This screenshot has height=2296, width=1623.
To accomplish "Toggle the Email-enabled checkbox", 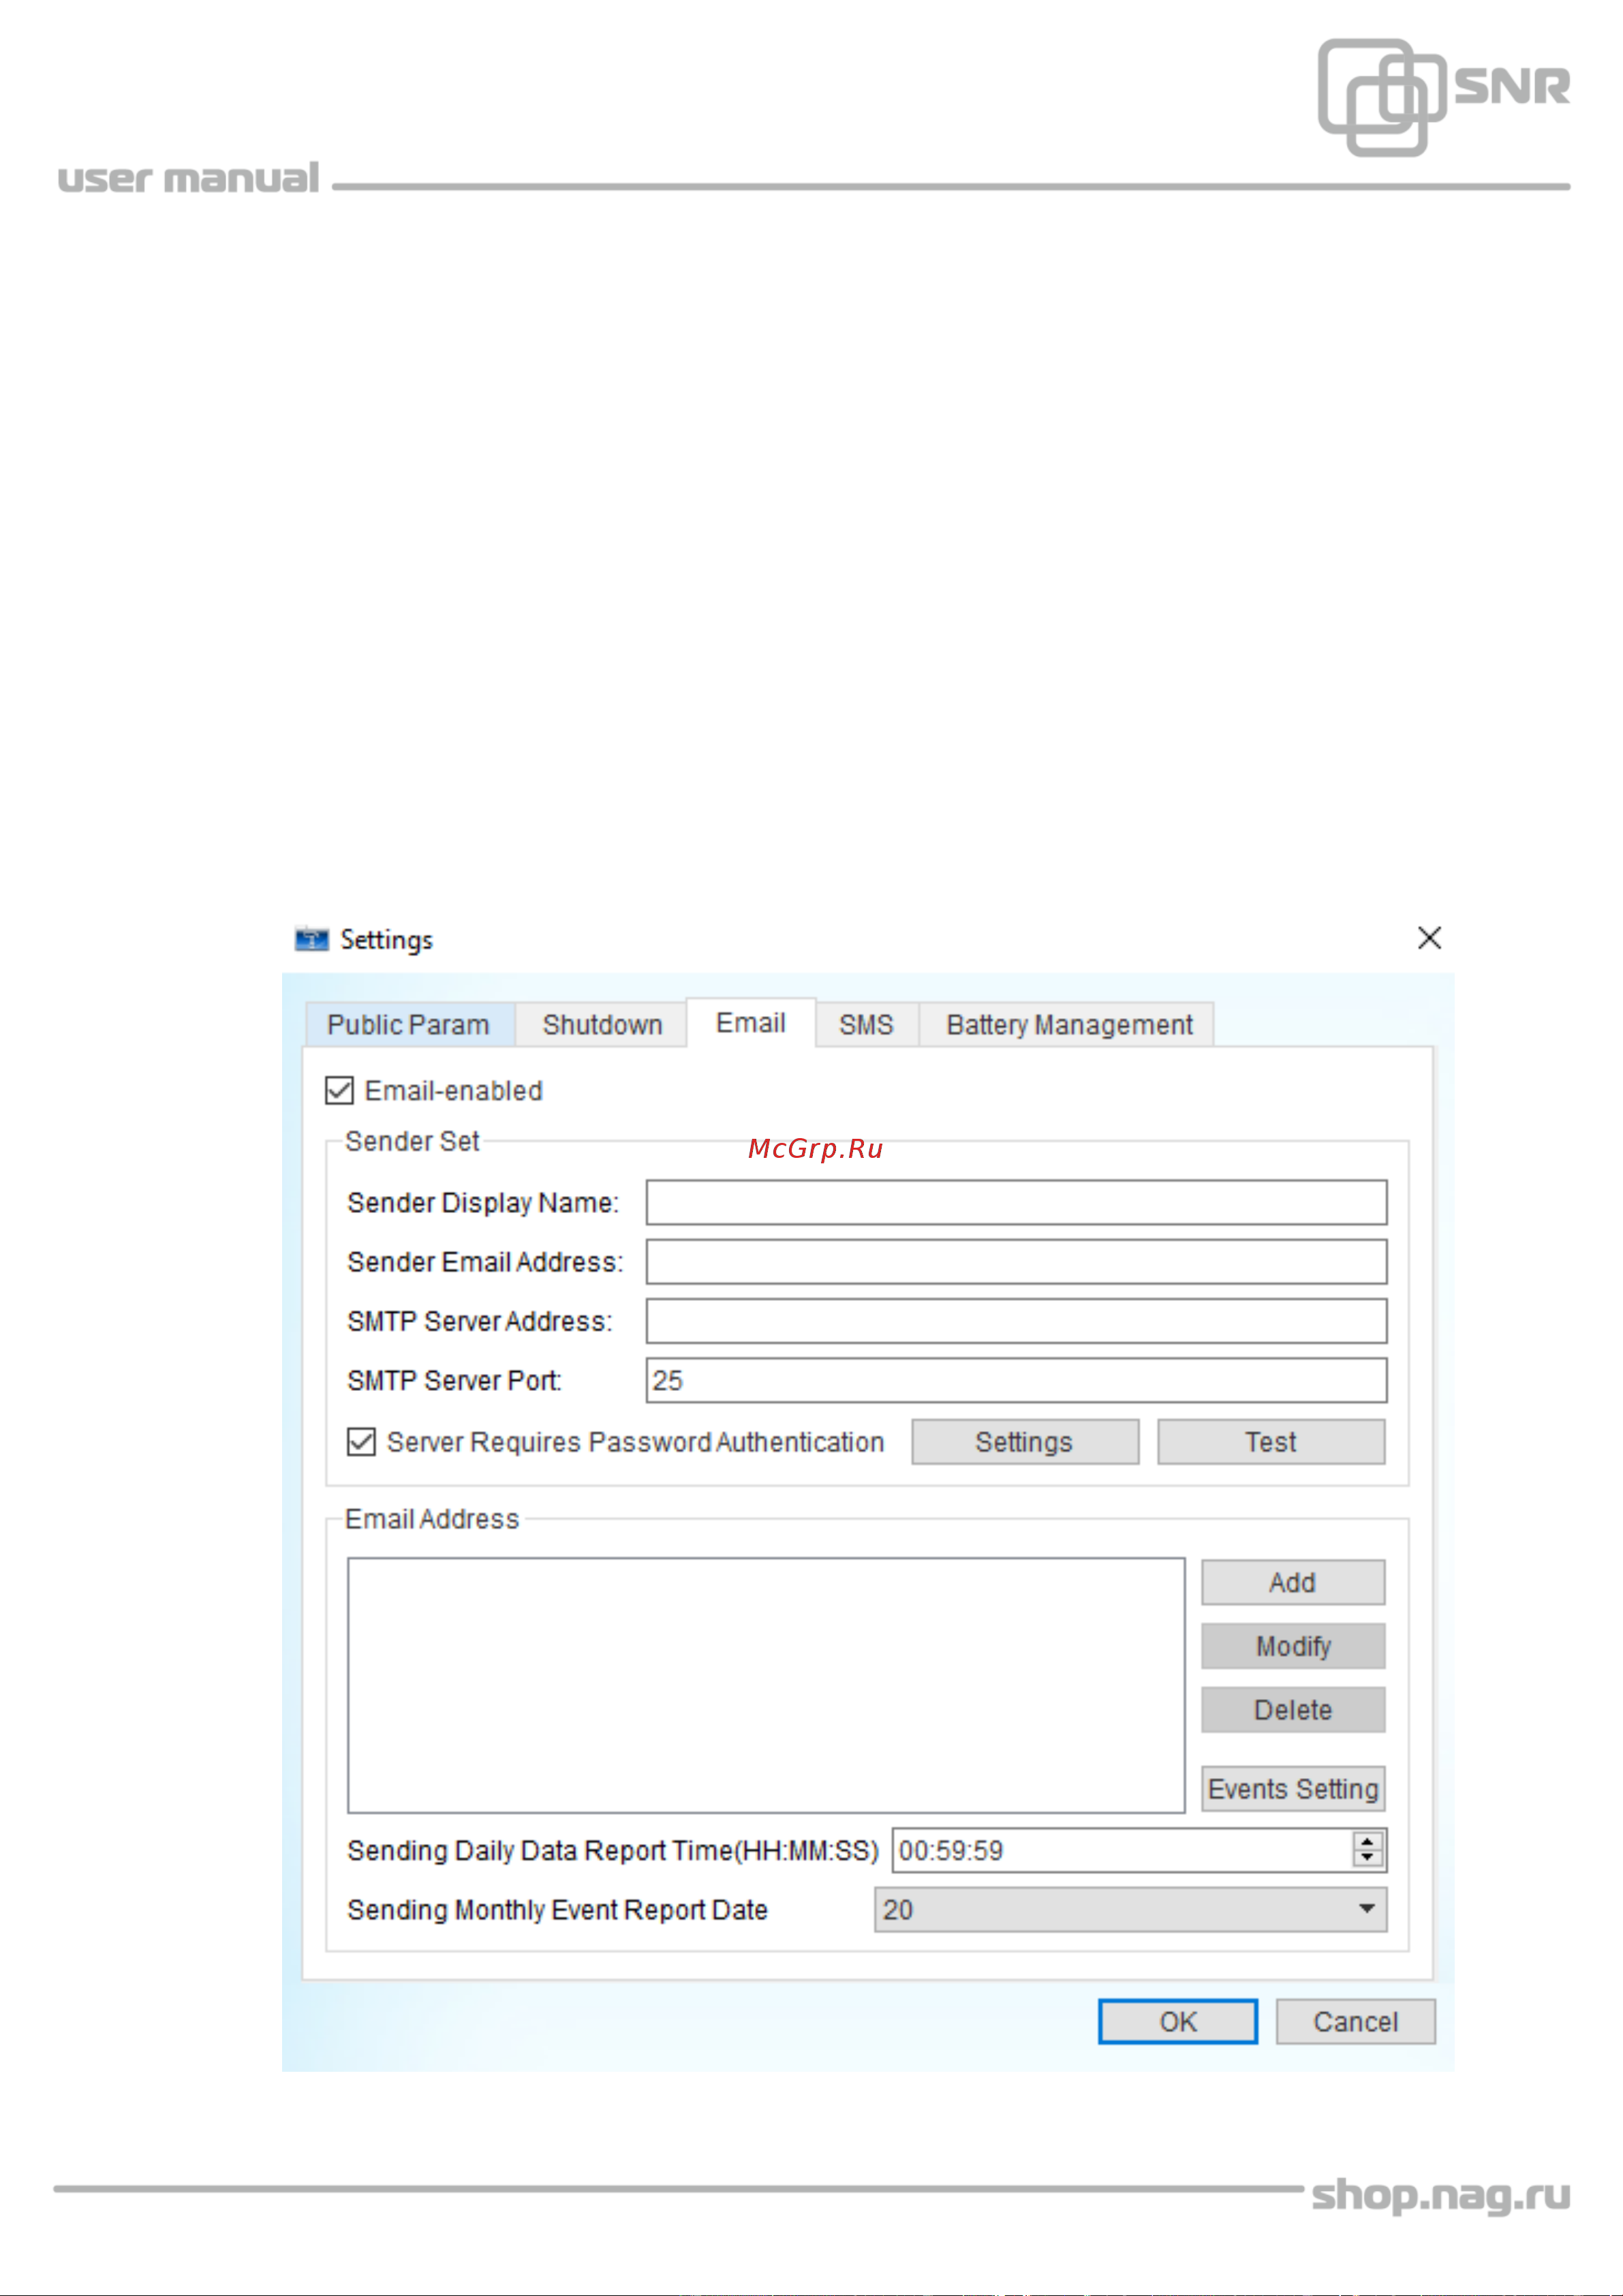I will pyautogui.click(x=340, y=1090).
